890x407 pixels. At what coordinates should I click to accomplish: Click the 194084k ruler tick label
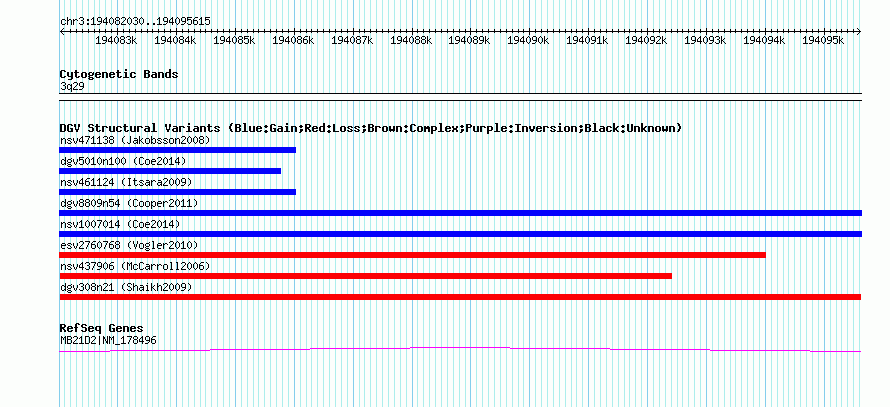coord(175,40)
